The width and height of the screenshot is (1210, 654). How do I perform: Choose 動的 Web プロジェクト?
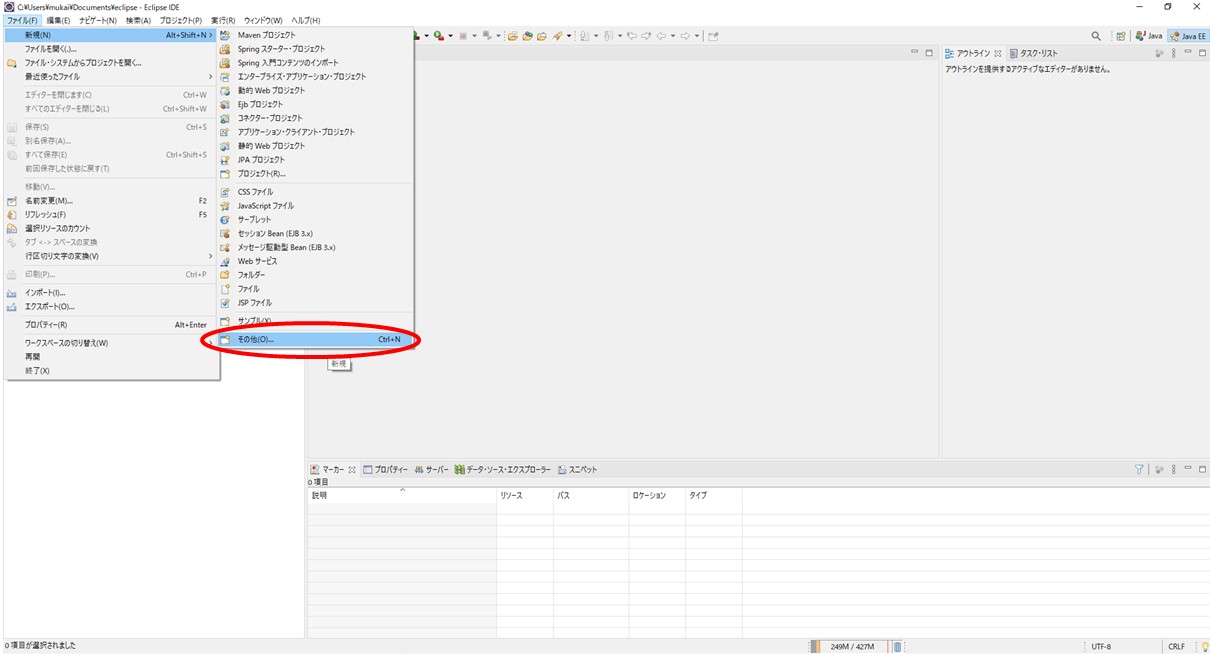316,90
